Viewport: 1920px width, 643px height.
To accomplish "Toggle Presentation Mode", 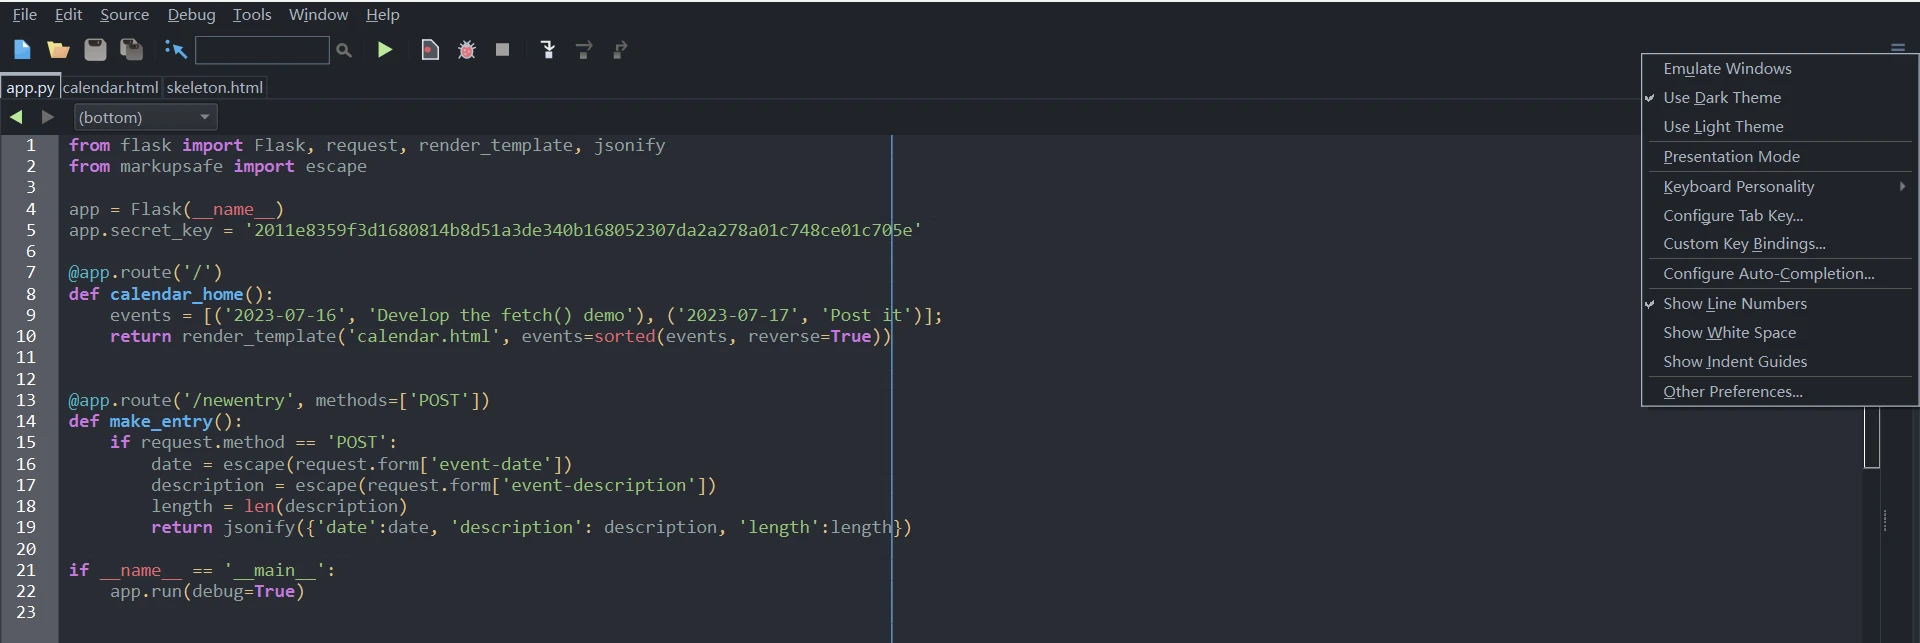I will pos(1780,157).
